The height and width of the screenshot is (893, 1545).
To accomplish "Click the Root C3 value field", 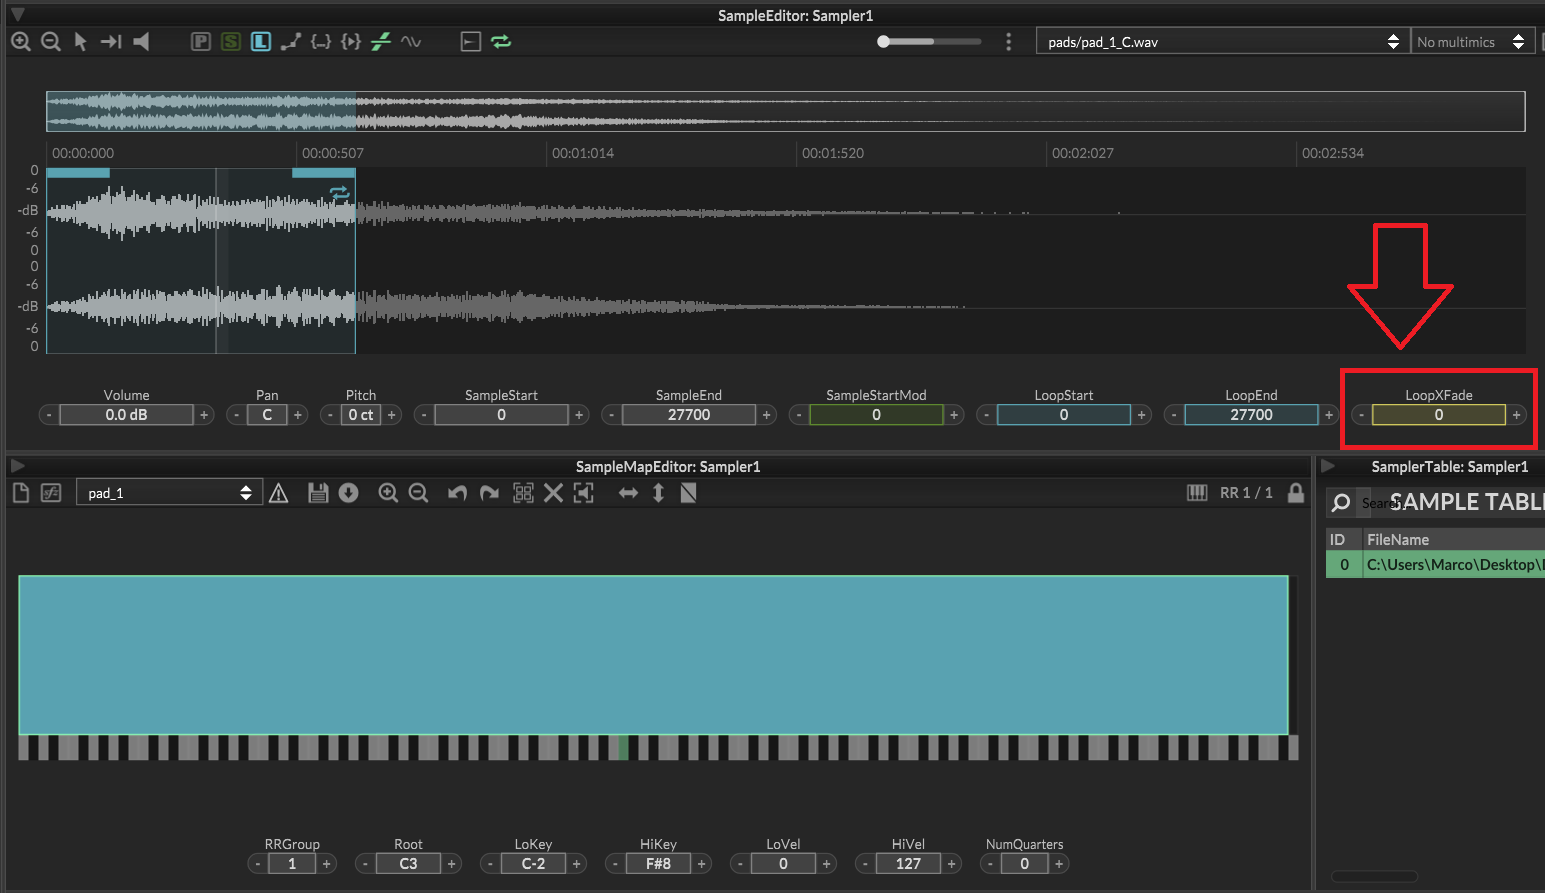I will coord(408,864).
